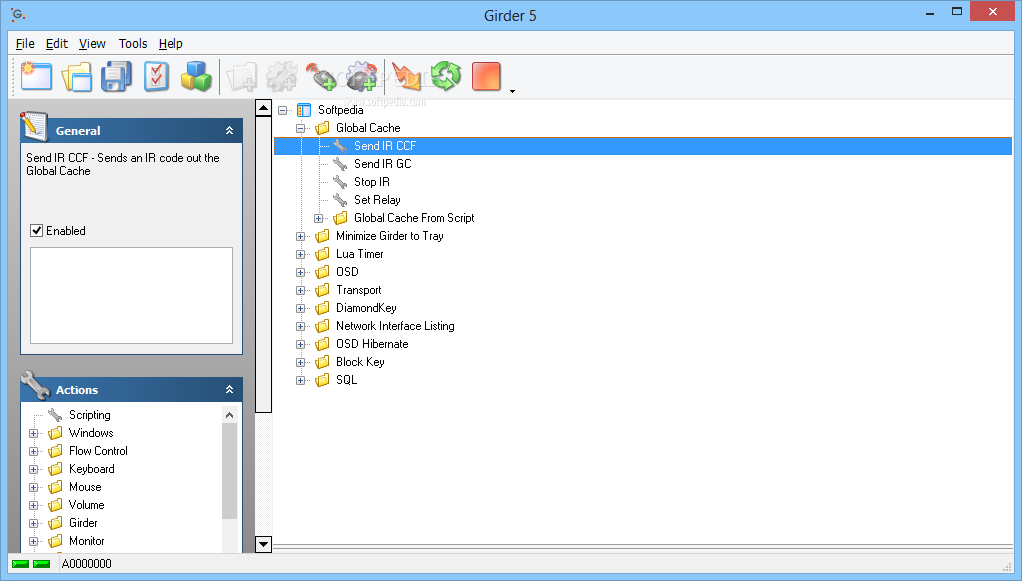Image resolution: width=1022 pixels, height=581 pixels.
Task: Click the red stop square icon
Action: pyautogui.click(x=486, y=76)
